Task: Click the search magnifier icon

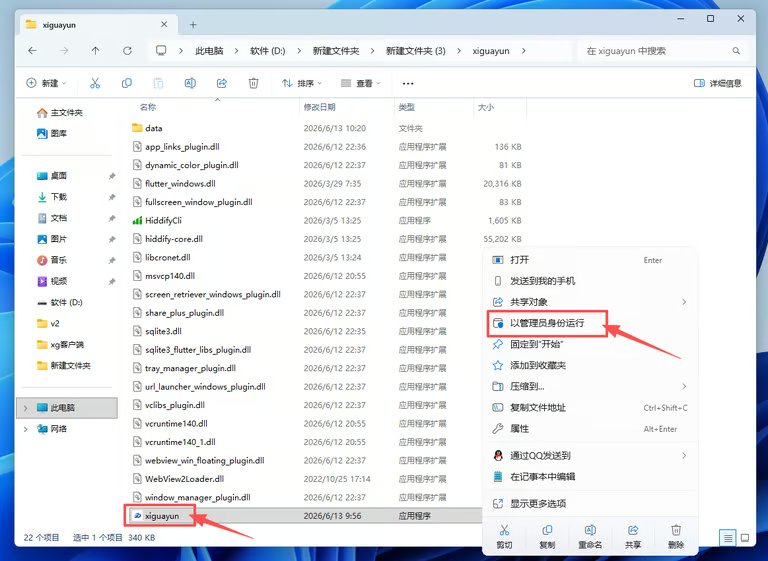Action: click(736, 50)
